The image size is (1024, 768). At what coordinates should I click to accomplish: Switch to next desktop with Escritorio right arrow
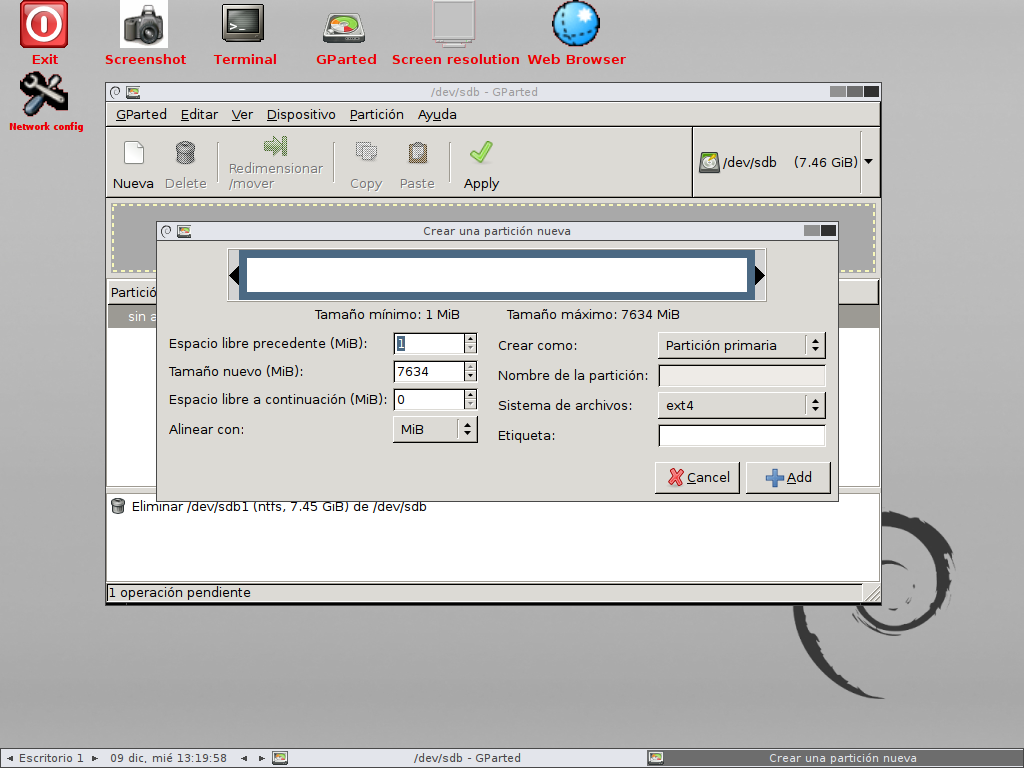click(x=95, y=758)
